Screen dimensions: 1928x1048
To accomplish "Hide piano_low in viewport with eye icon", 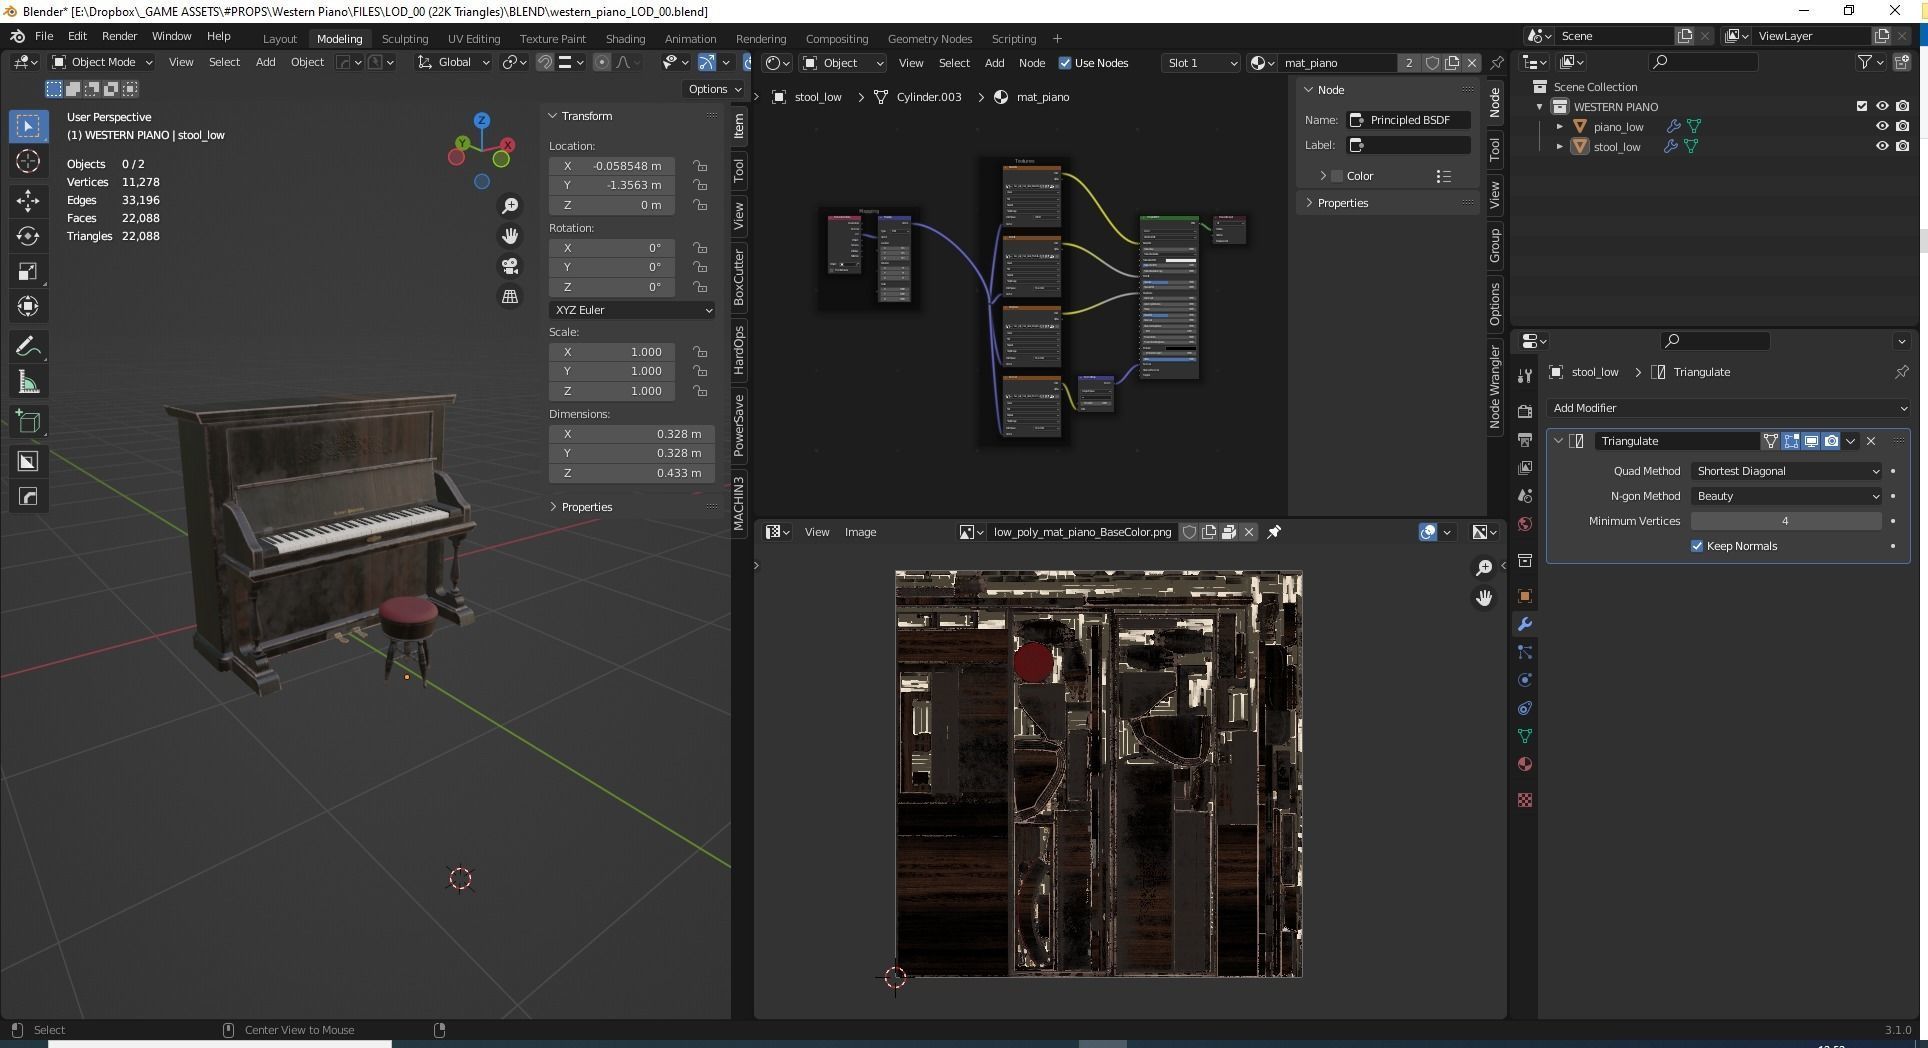I will 1881,127.
